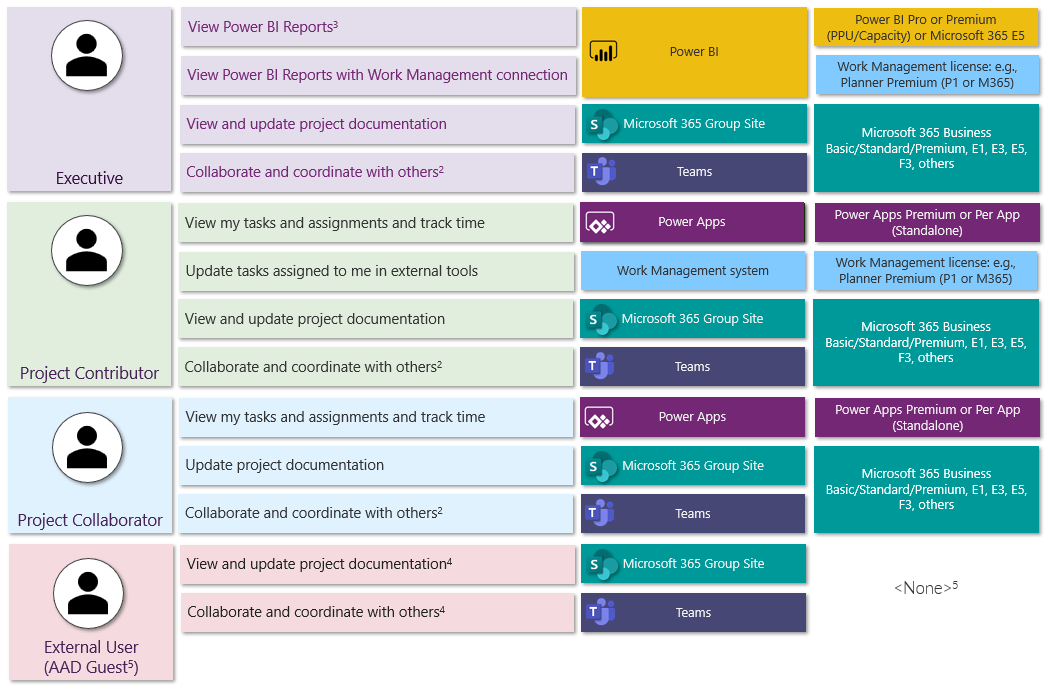
Task: Click SharePoint icon in the External User section
Action: 603,565
